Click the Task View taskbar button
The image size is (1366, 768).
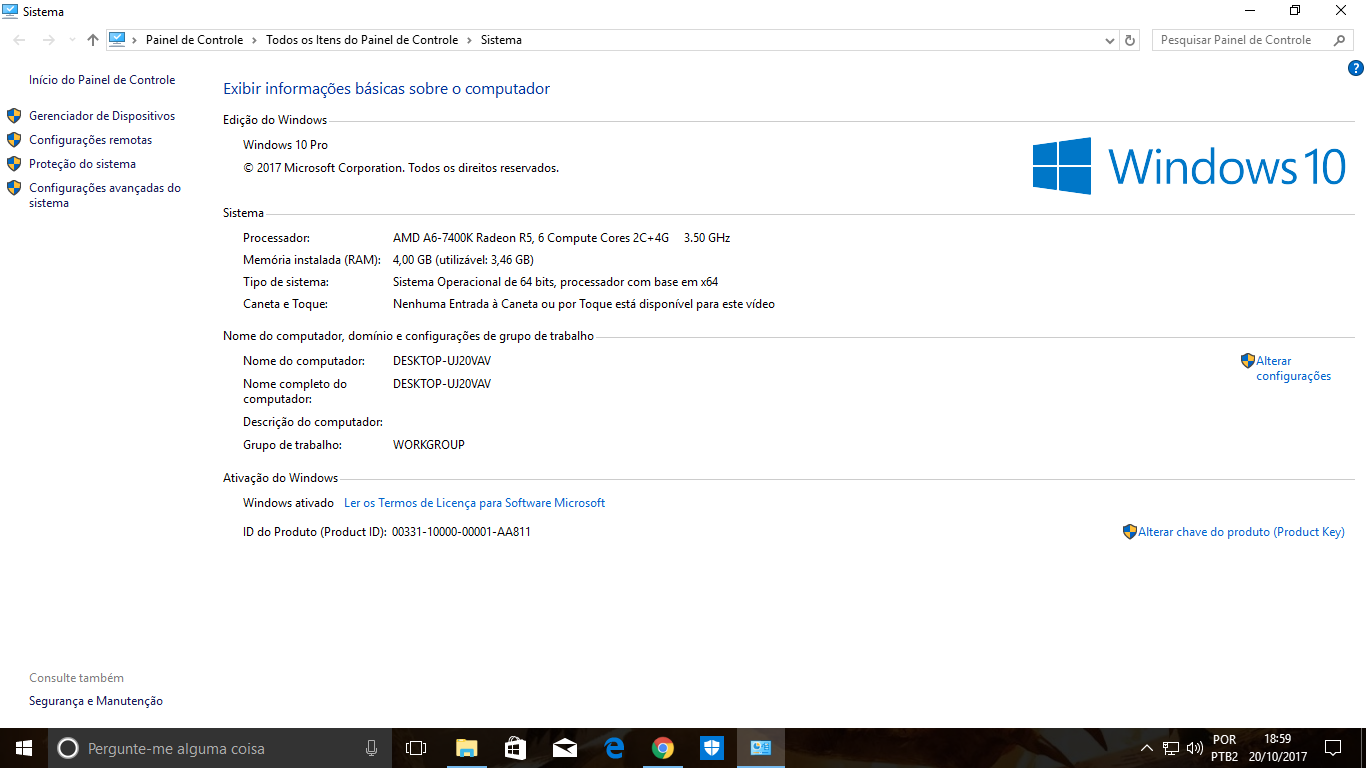(416, 748)
